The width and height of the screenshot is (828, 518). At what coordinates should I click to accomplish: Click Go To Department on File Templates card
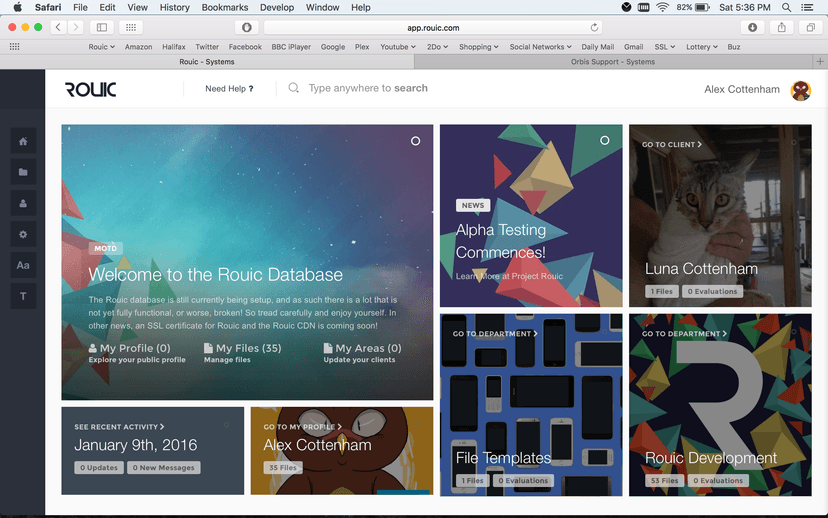point(495,334)
